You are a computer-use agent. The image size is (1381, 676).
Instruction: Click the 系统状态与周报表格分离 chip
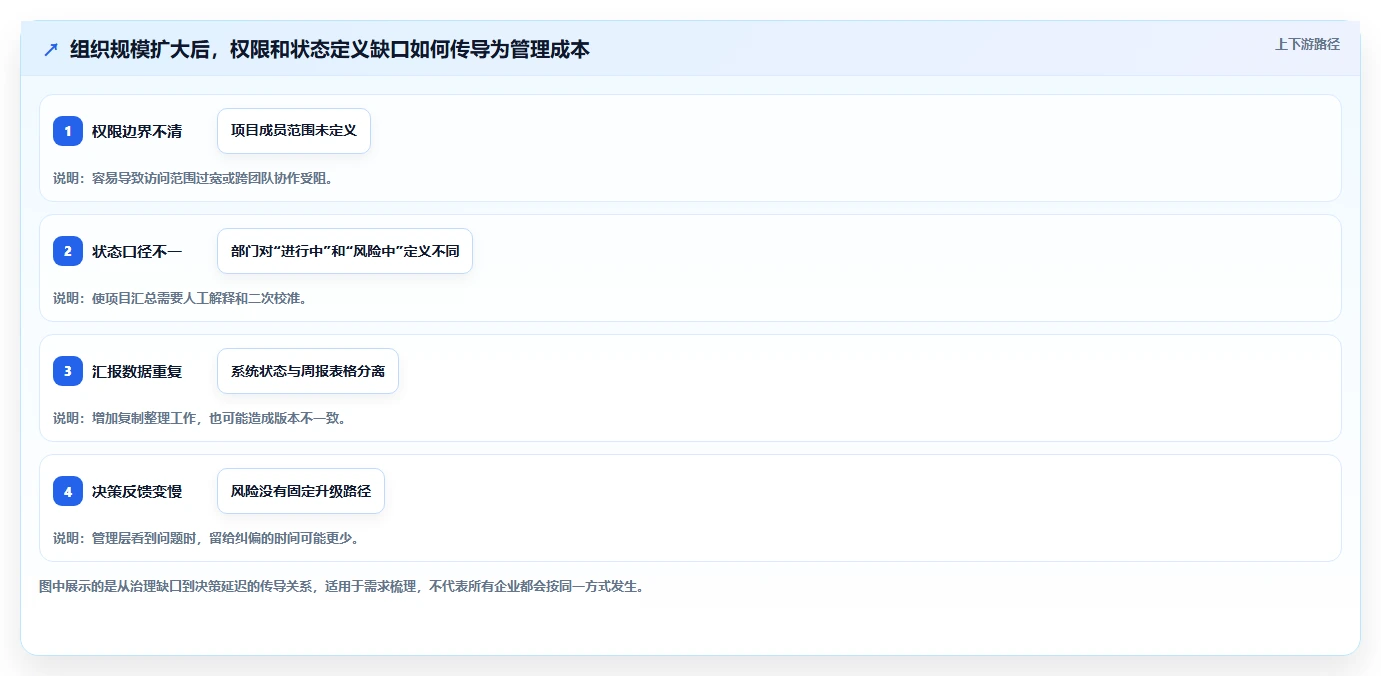pyautogui.click(x=308, y=371)
